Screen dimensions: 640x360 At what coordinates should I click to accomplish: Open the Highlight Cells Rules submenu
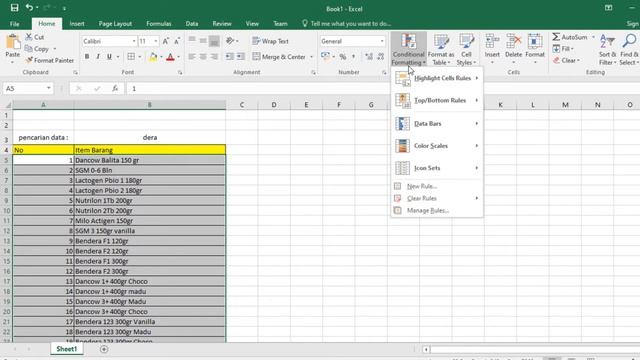[x=437, y=78]
